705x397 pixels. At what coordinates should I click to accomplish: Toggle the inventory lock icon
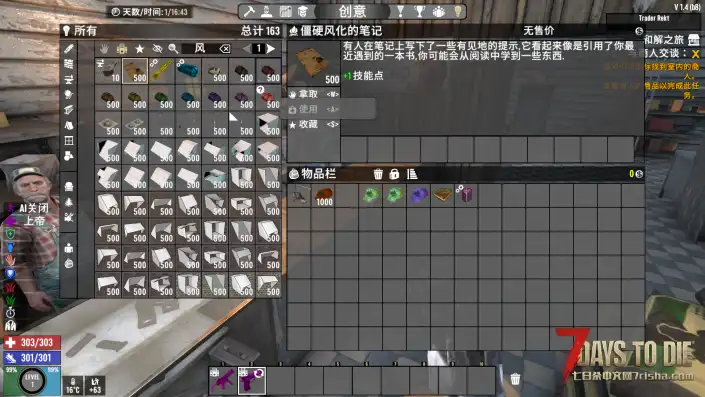[394, 174]
